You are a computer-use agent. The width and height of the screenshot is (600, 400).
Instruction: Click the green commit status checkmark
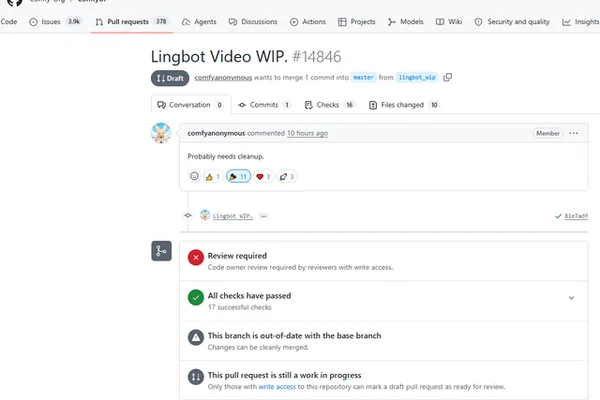point(558,216)
